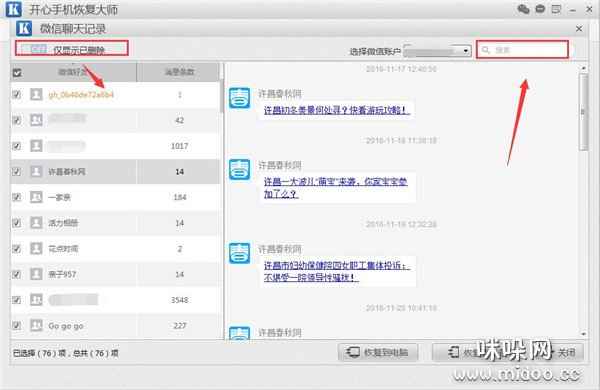Uncheck the 一家亲 row checkbox
Screen dimensions: 600x390
(x=16, y=197)
